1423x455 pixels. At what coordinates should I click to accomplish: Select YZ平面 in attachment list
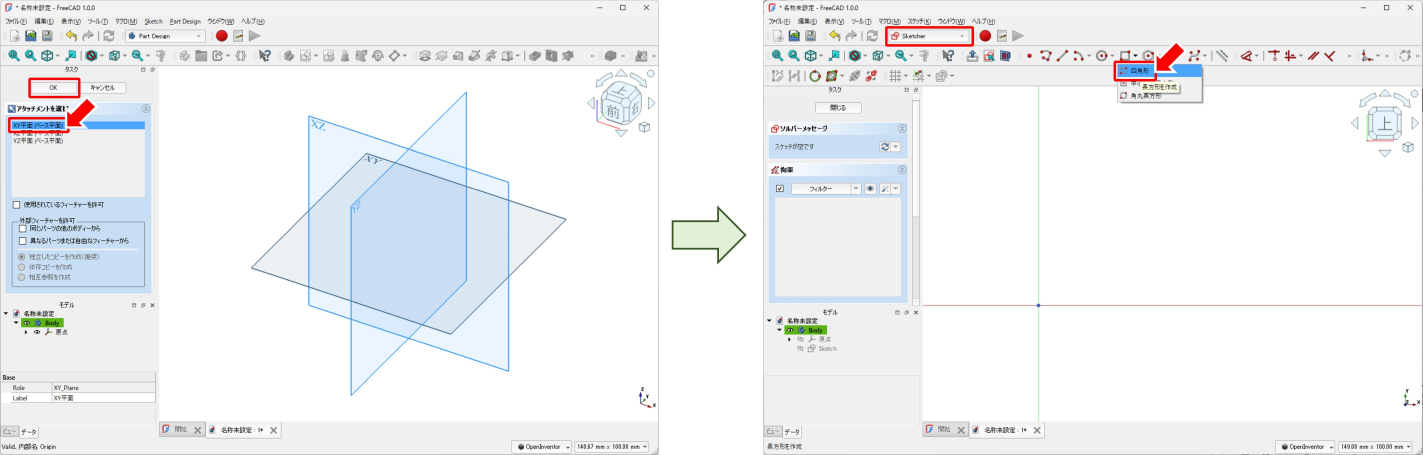pos(38,141)
